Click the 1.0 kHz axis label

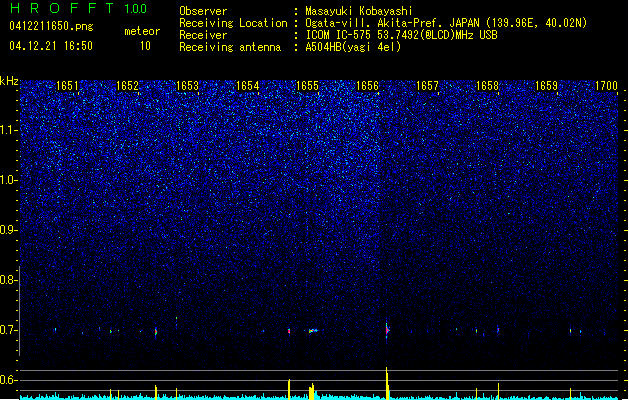tap(9, 180)
